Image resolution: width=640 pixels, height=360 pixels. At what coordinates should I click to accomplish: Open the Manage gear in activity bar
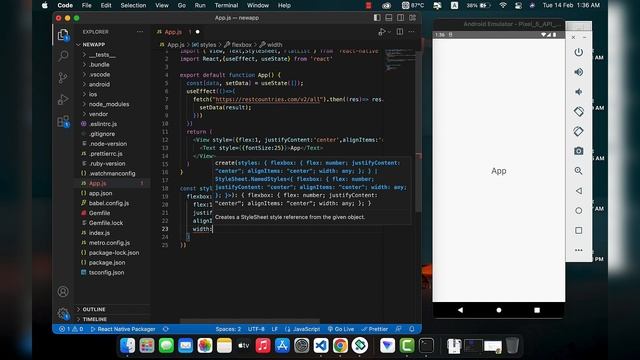63,313
